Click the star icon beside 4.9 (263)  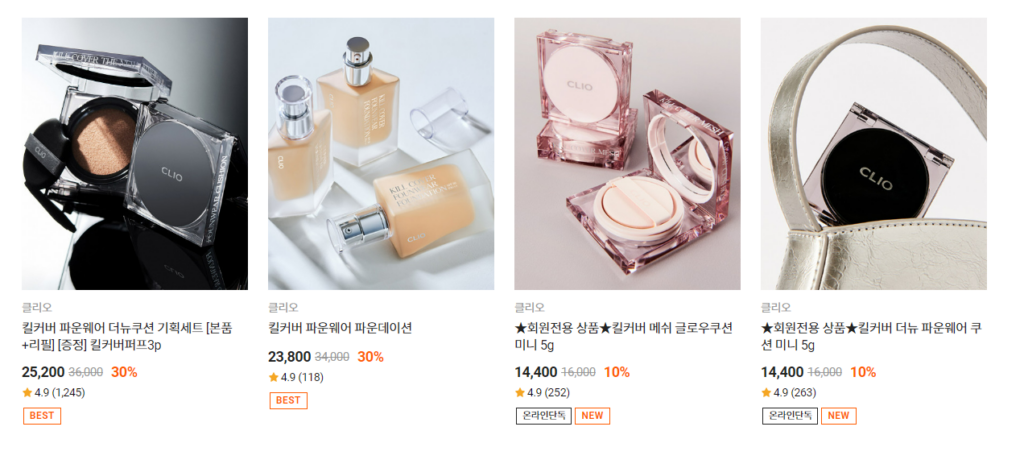[x=765, y=393]
